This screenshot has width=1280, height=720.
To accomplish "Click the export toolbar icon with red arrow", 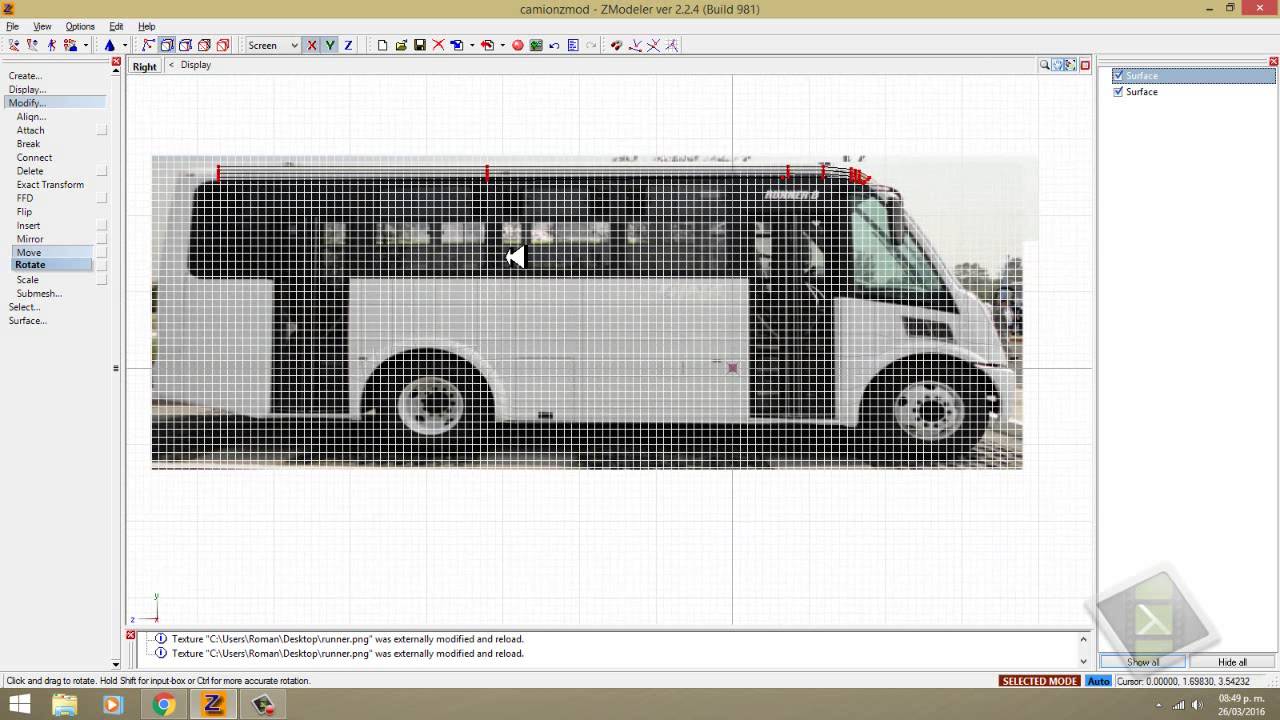I will pyautogui.click(x=488, y=45).
